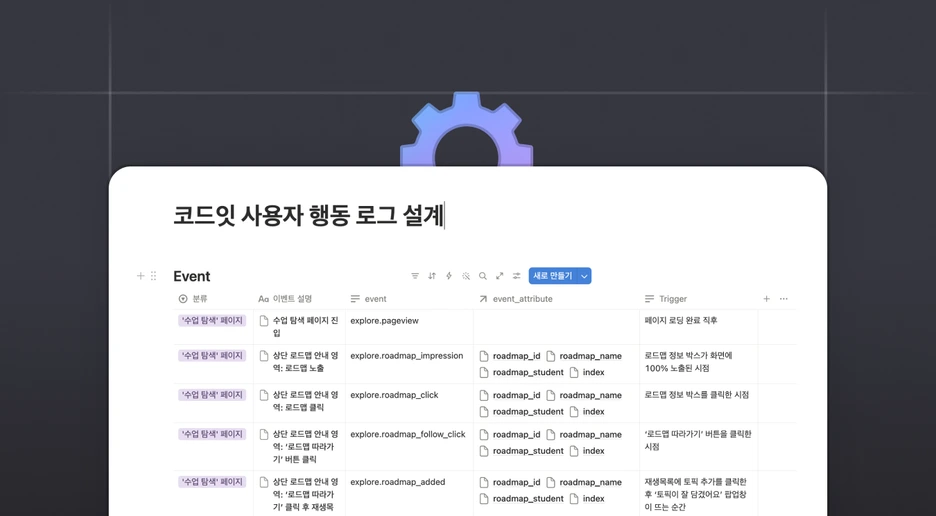
Task: Click the page icon beside 수업 탐색 페이지 진입
Action: (264, 321)
